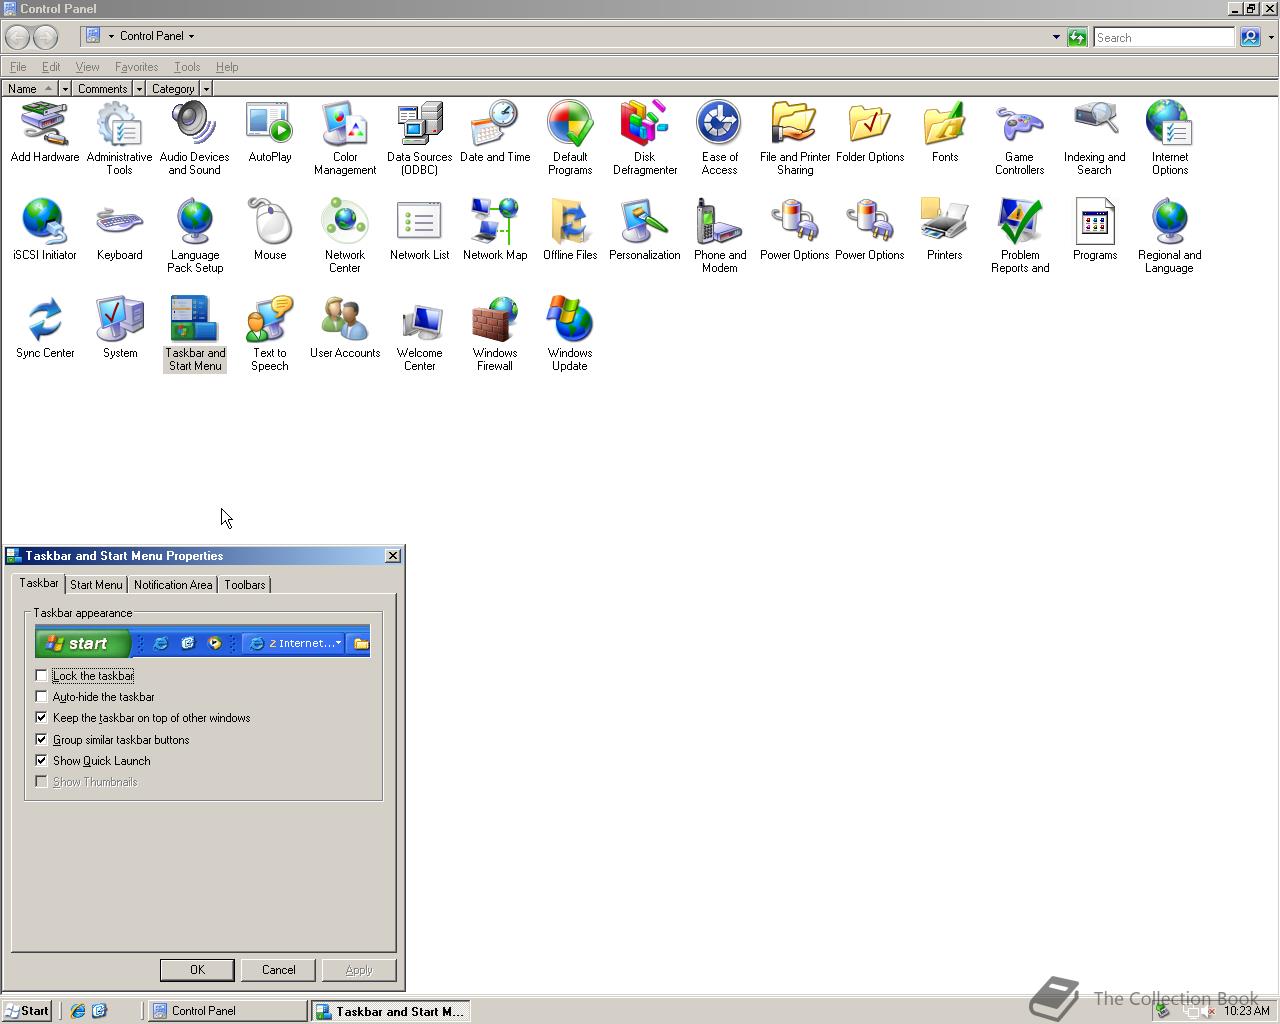Open Phone and Modem settings
This screenshot has height=1024, width=1280.
pyautogui.click(x=719, y=236)
